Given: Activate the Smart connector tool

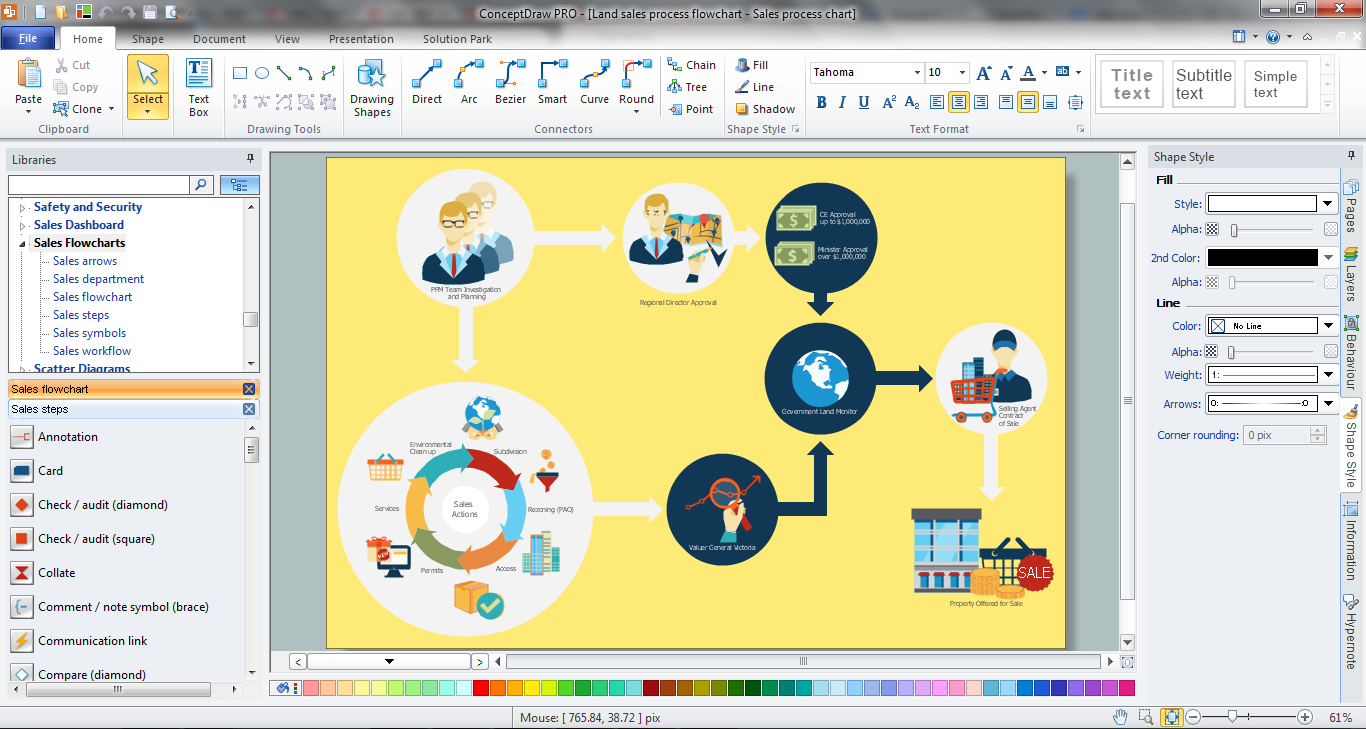Looking at the screenshot, I should click(552, 82).
